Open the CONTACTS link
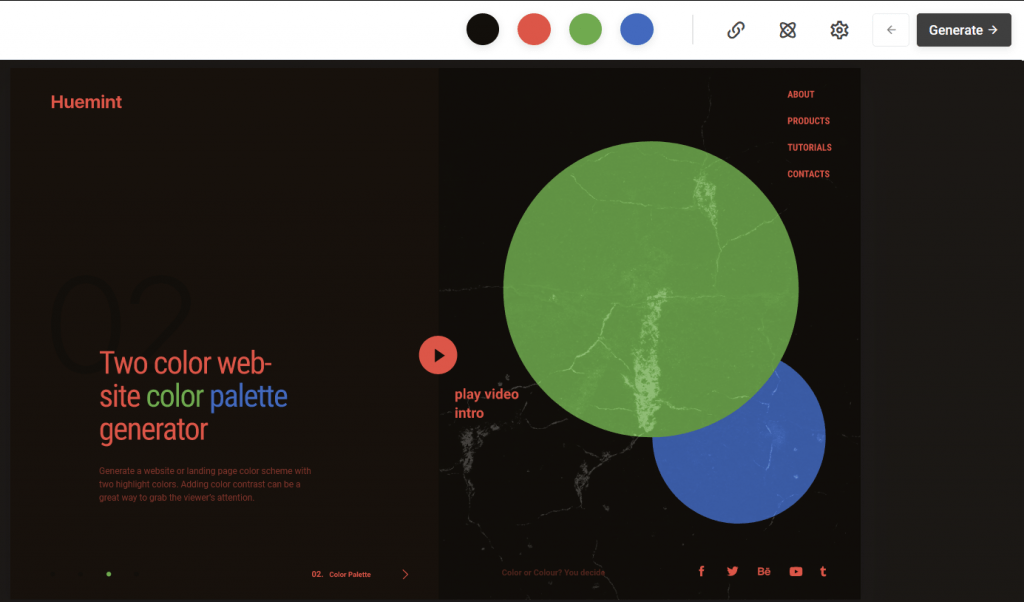Viewport: 1024px width, 602px height. [807, 173]
